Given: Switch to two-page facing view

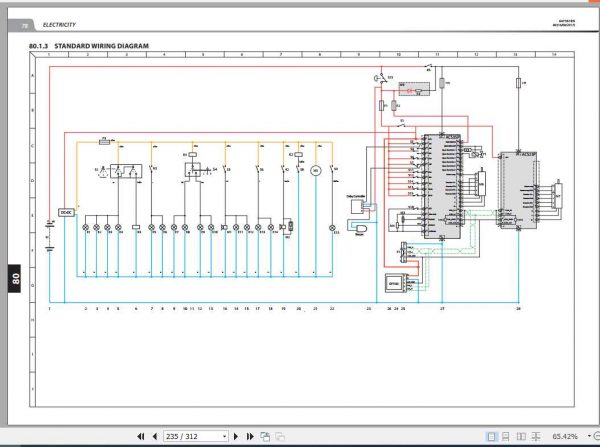Looking at the screenshot, I should click(x=521, y=436).
